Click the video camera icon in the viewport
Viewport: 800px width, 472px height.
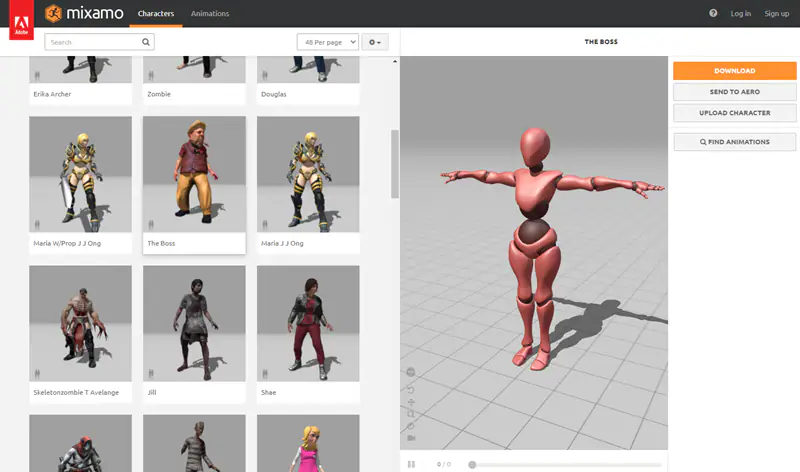[411, 438]
